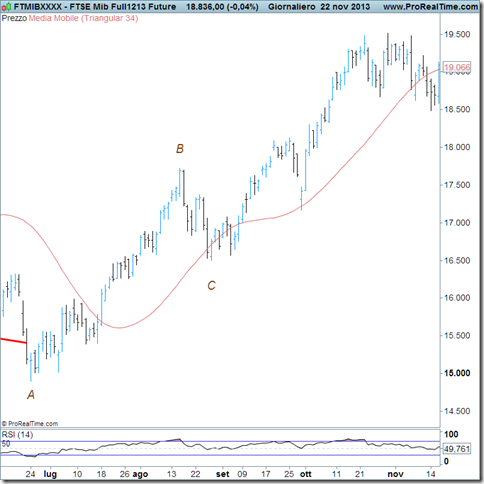Click the set month label on time axis
This screenshot has width=484, height=484.
[223, 474]
